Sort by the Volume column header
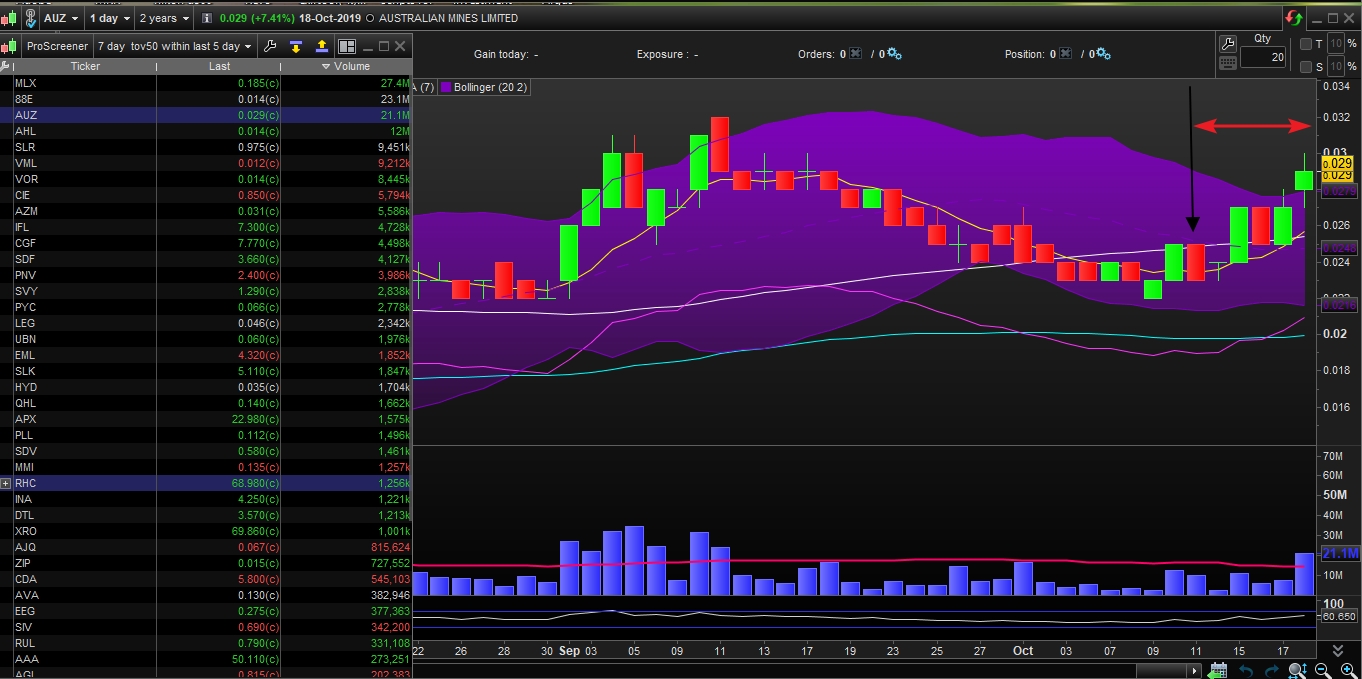The image size is (1362, 679). (346, 66)
